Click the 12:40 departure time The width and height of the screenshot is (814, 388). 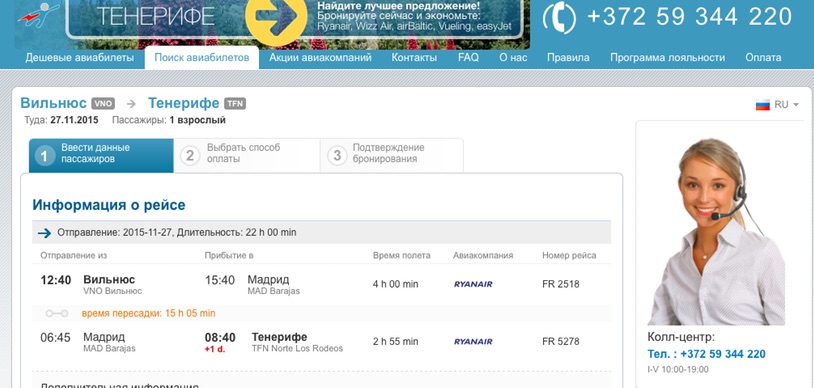point(56,280)
